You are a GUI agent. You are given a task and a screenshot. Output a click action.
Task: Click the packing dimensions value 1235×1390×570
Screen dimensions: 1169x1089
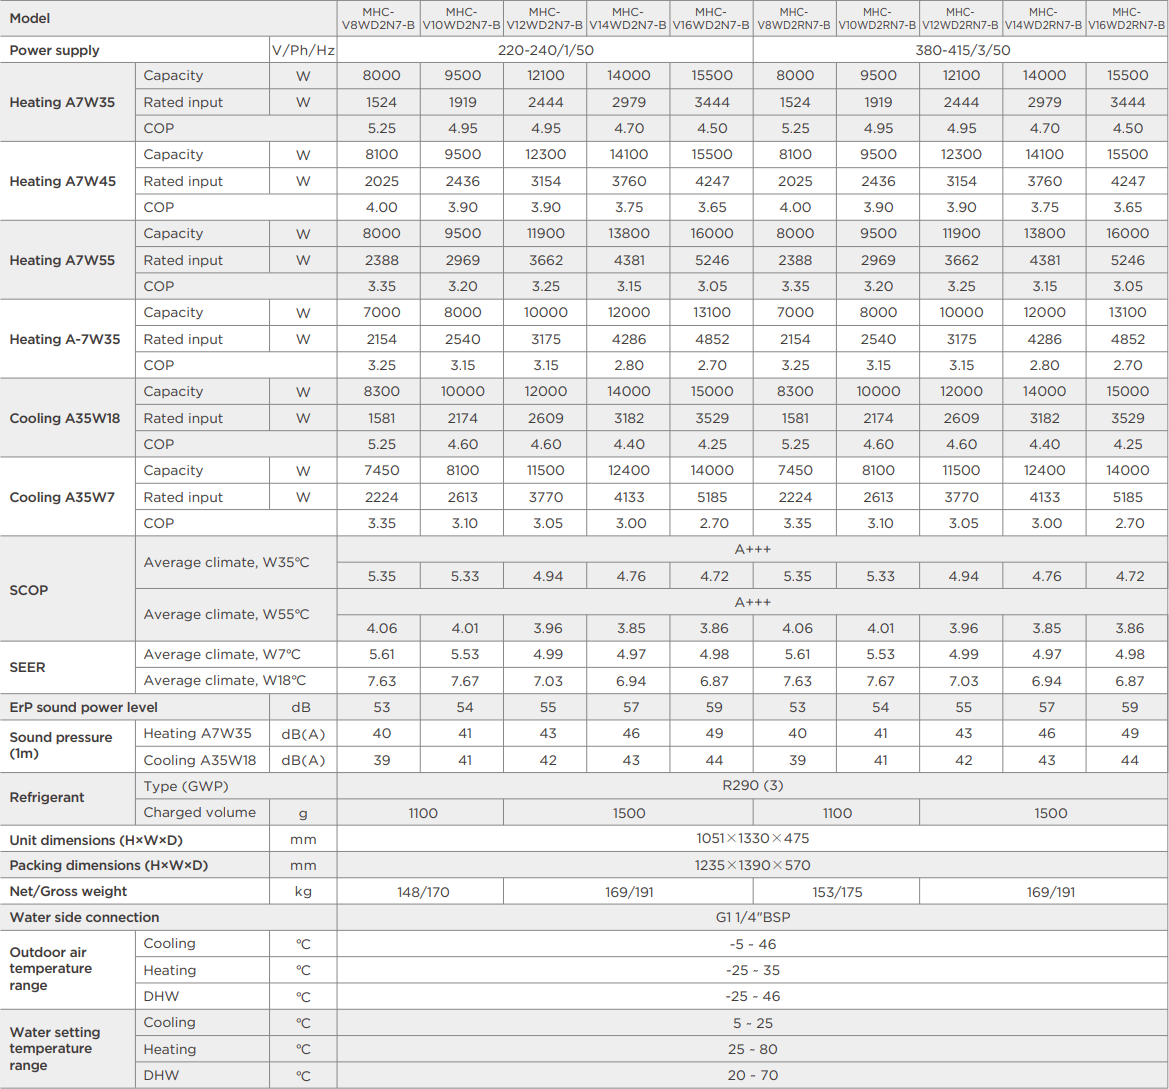point(752,865)
